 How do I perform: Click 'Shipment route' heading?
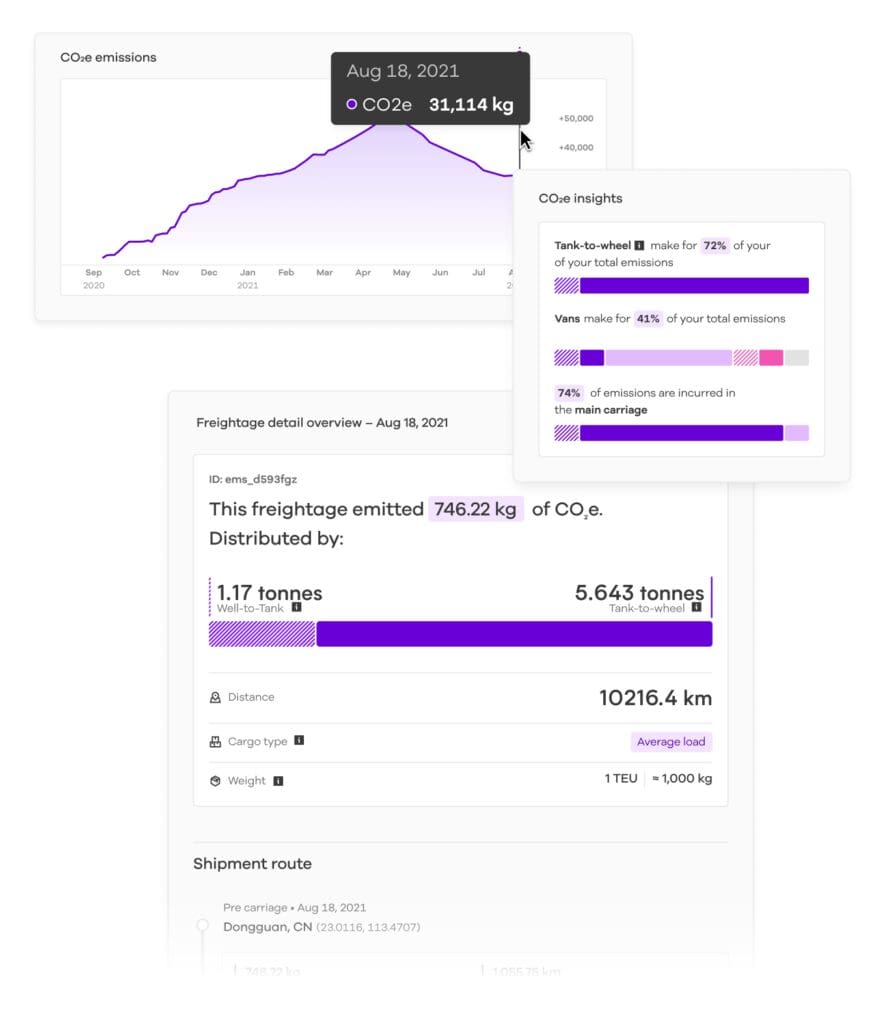tap(252, 864)
